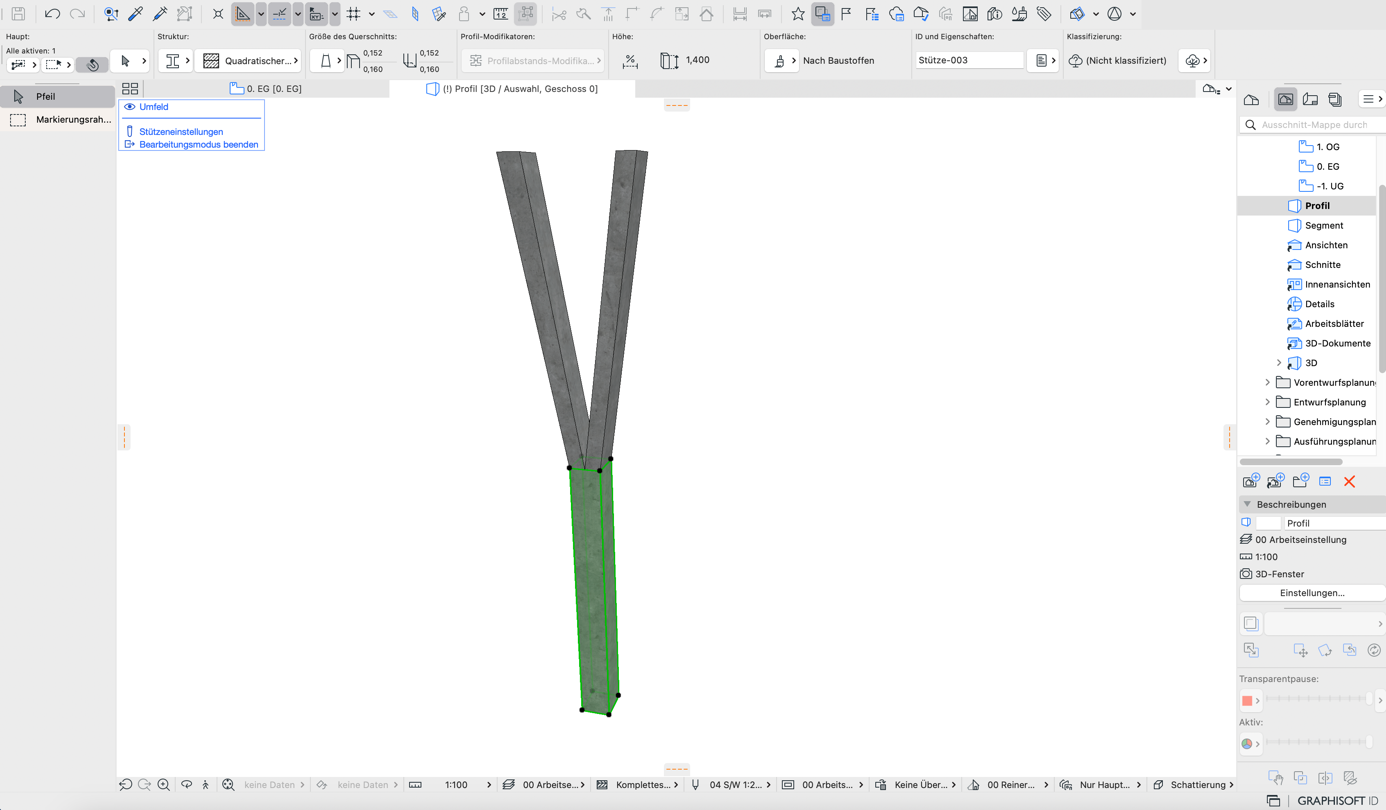Click Bearbeitungsmodus beenden link
The height and width of the screenshot is (810, 1386).
pos(198,145)
